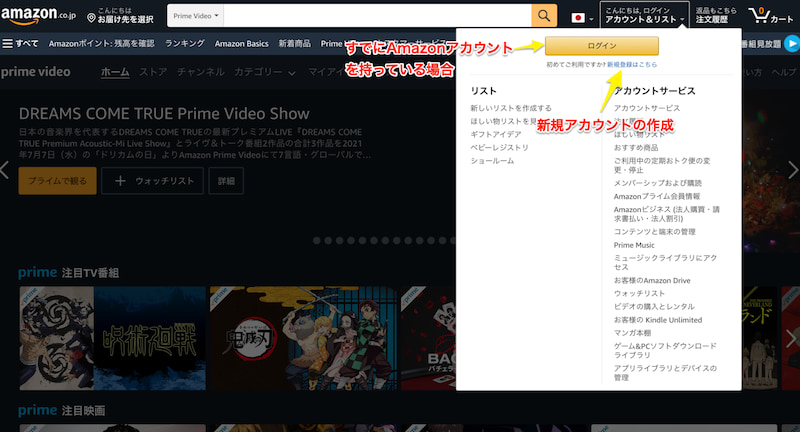This screenshot has width=800, height=432.
Task: Open Japan flag language selector
Action: (582, 18)
